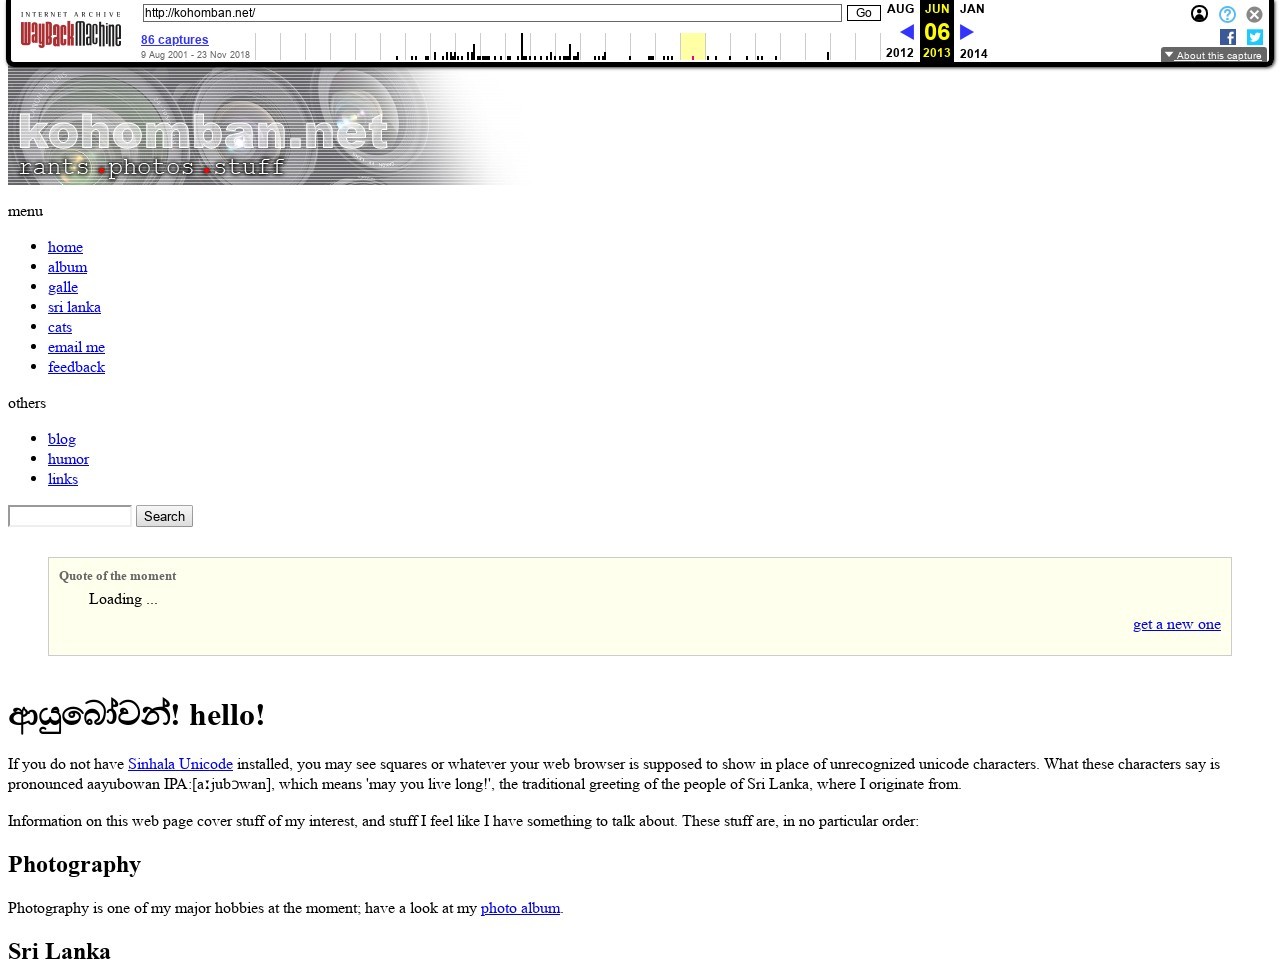Click the Wayback Machine logo
Image resolution: width=1280 pixels, height=960 pixels.
click(x=70, y=31)
